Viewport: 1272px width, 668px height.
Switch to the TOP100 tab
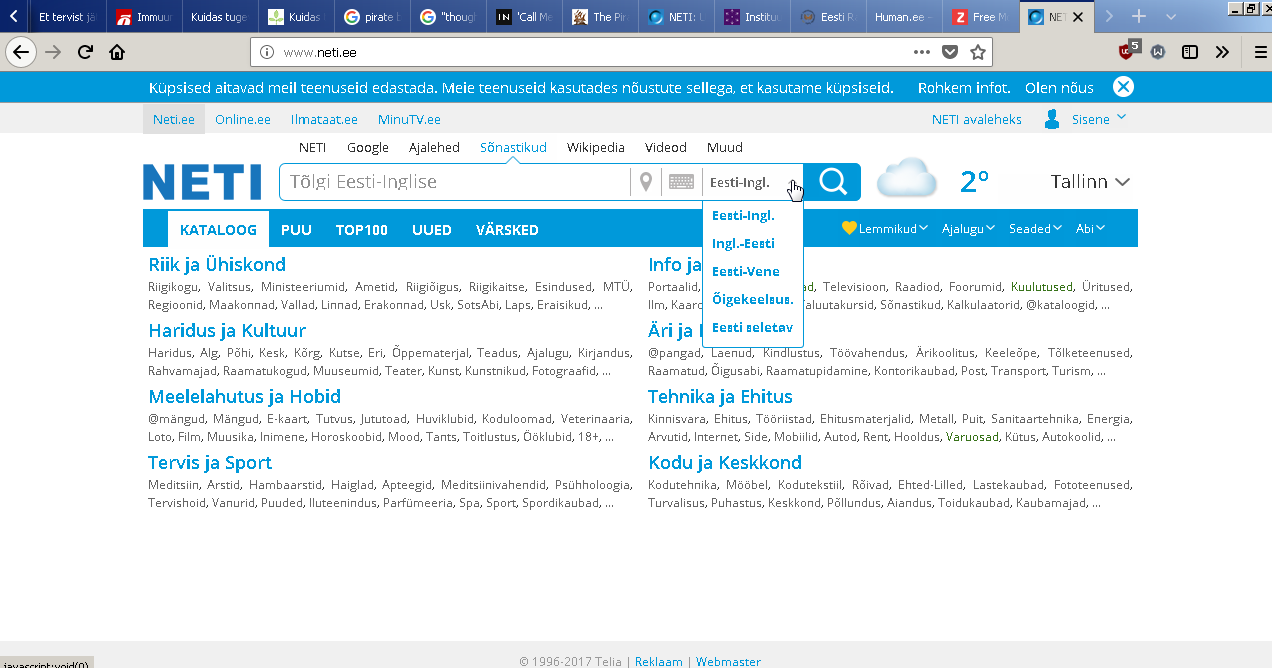point(361,230)
